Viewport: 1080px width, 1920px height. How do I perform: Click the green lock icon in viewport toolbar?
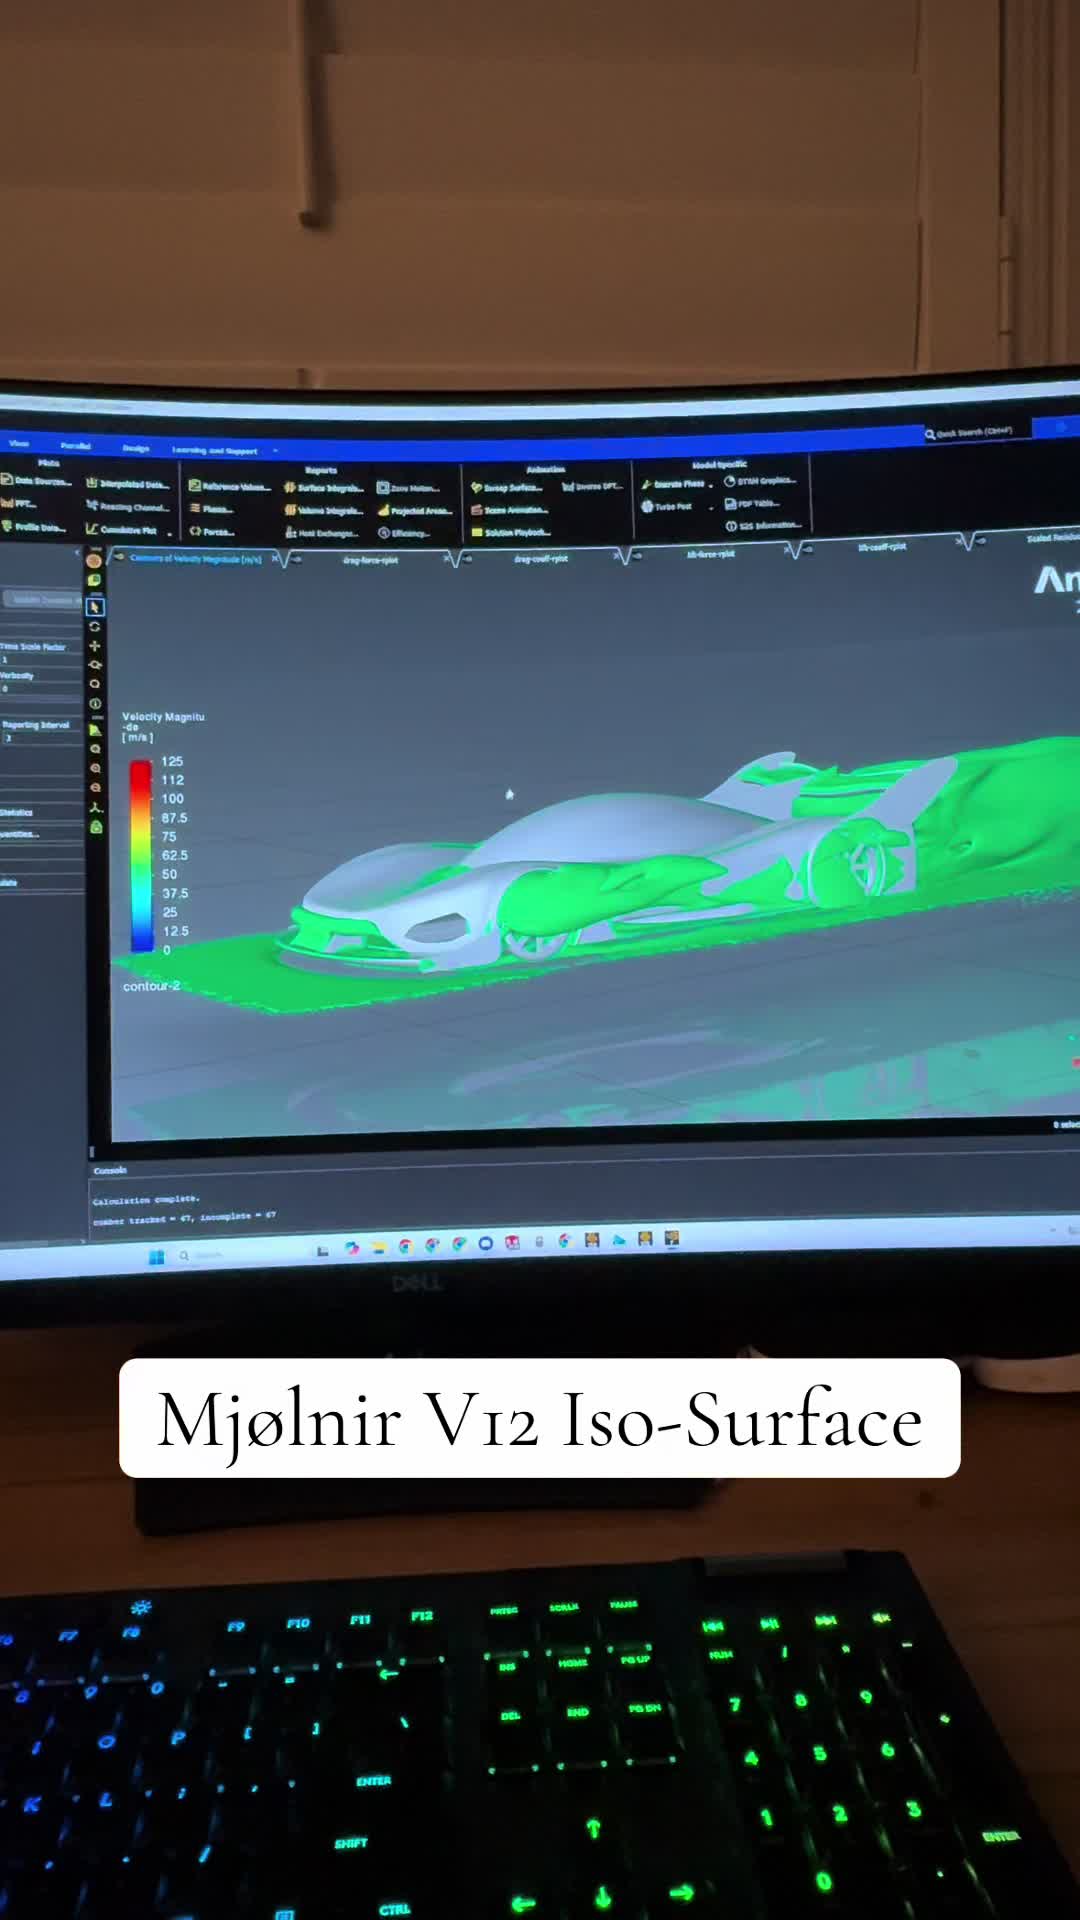click(x=96, y=827)
